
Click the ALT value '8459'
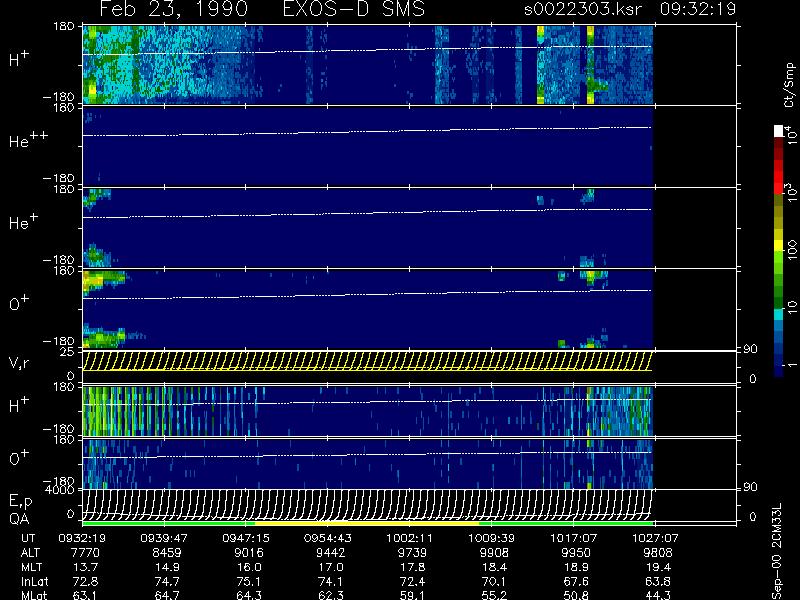[167, 553]
